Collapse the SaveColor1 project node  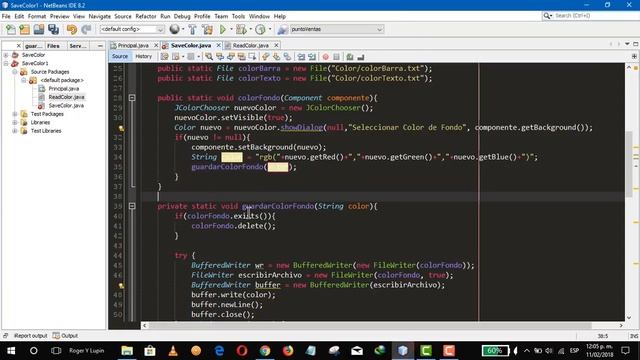point(6,63)
